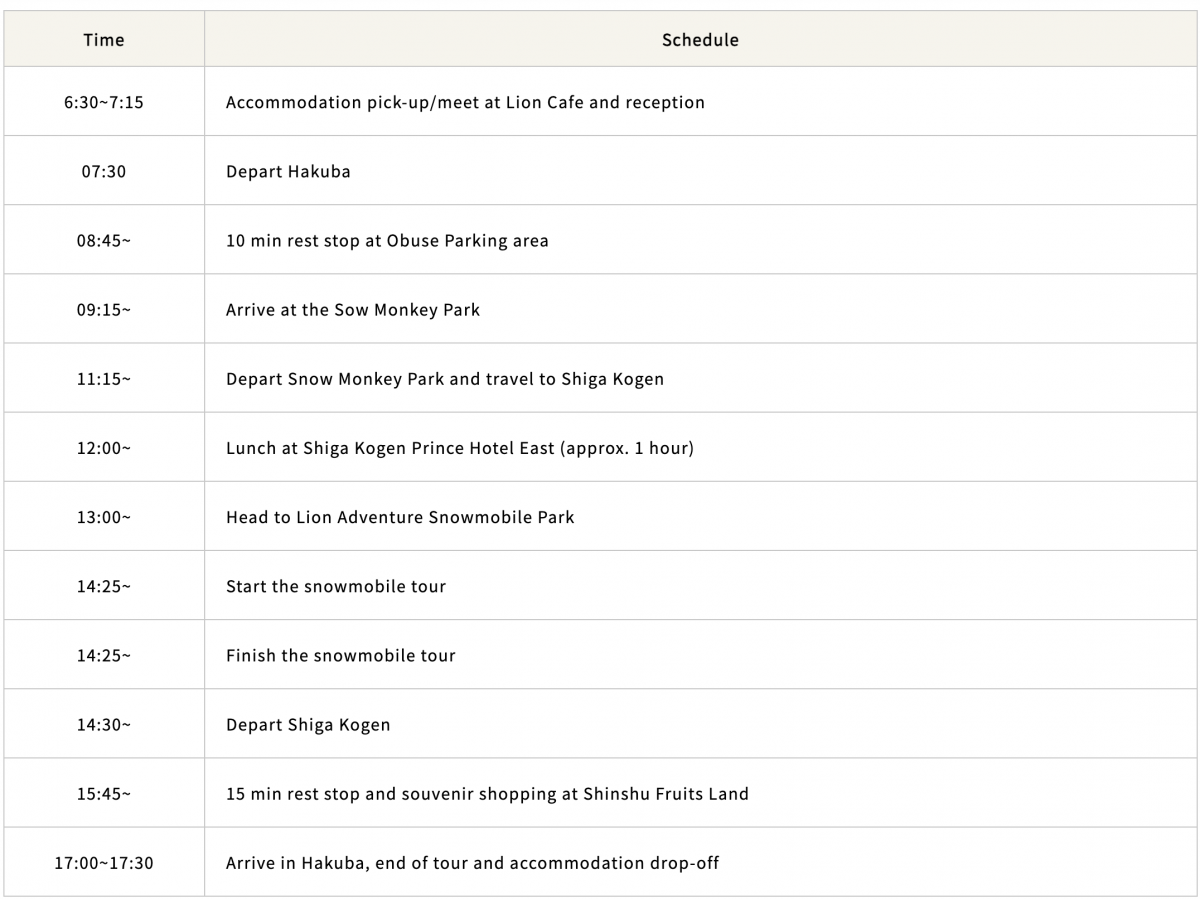Select "Depart Snow Monkey Park and travel" entry

coord(383,379)
